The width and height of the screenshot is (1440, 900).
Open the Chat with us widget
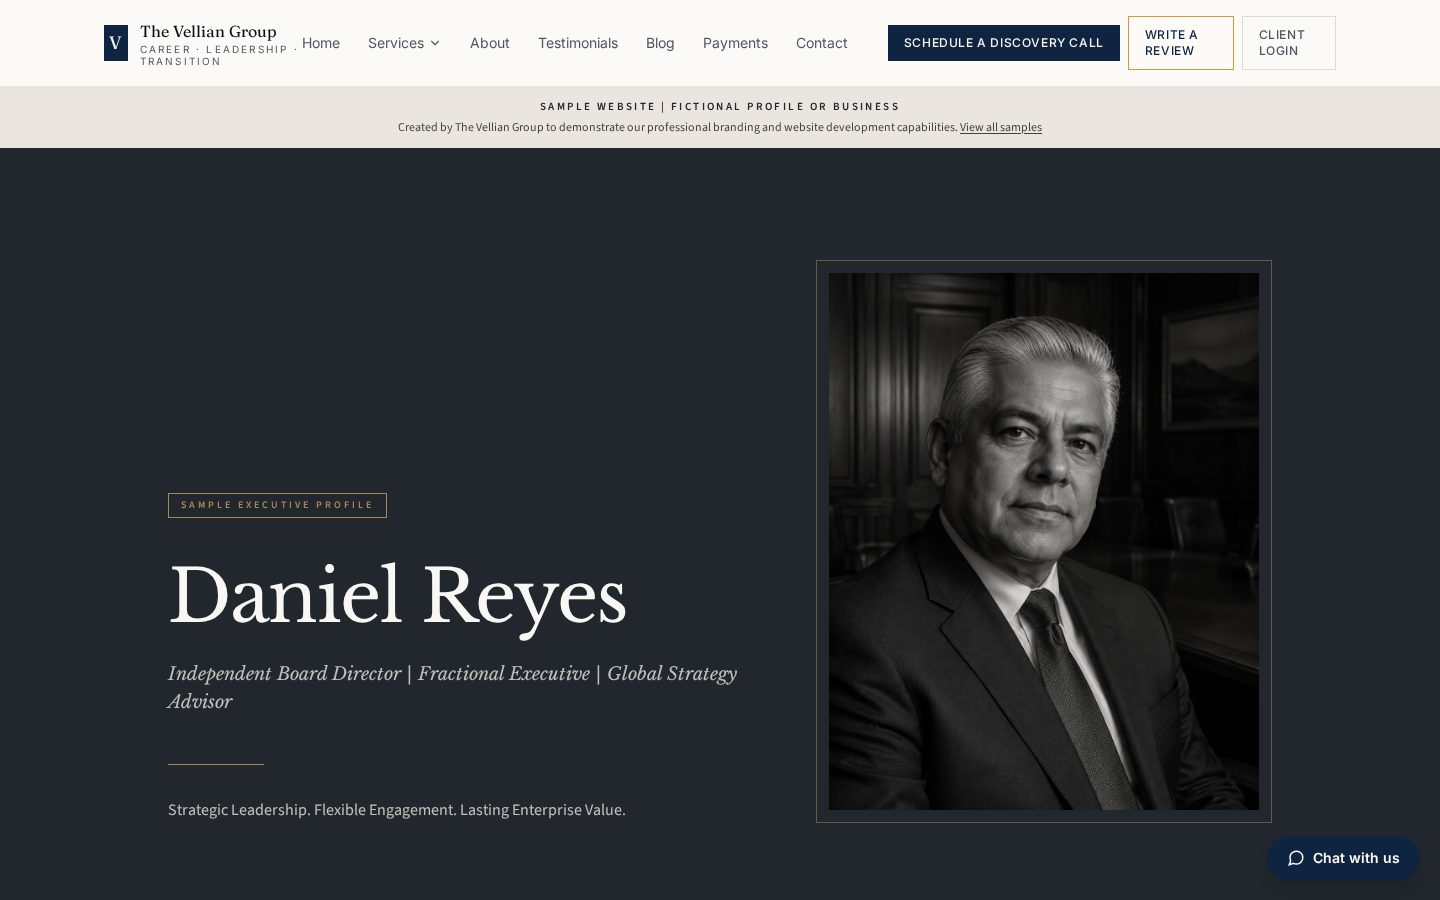[1344, 858]
